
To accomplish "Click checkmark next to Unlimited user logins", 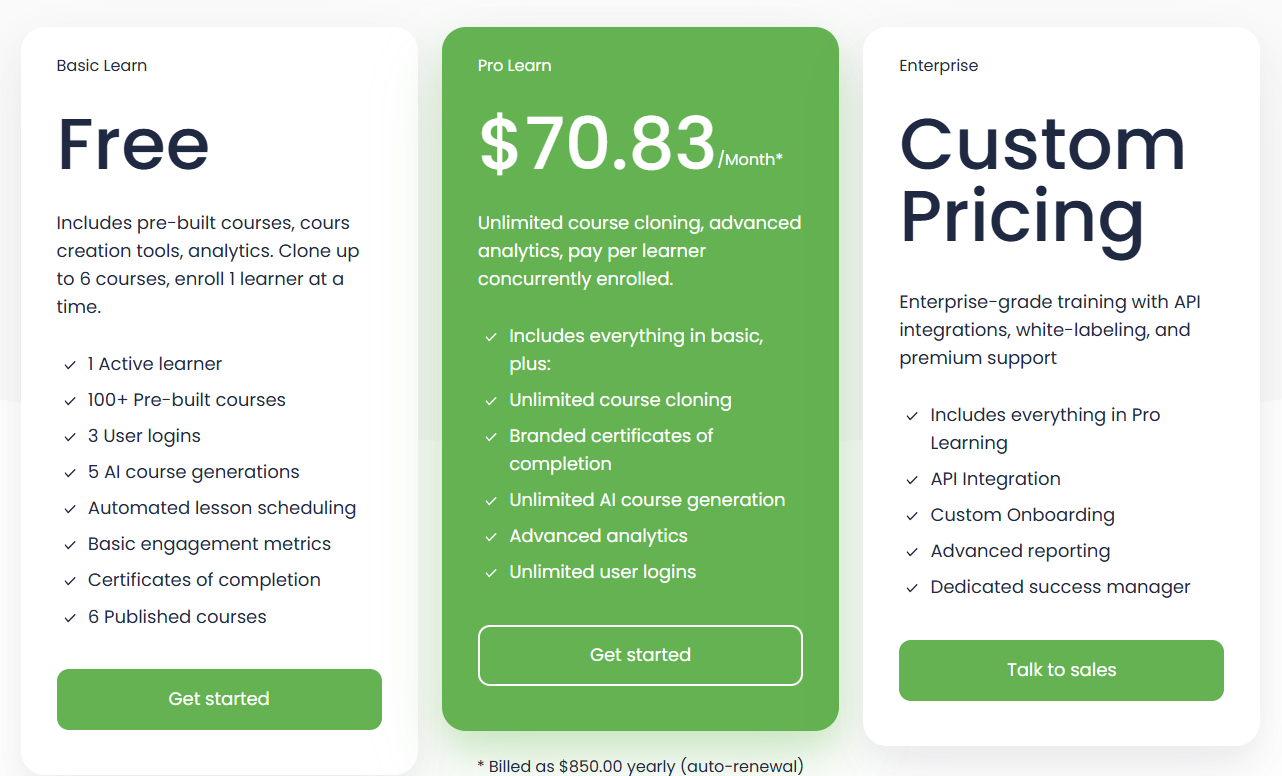I will [491, 573].
